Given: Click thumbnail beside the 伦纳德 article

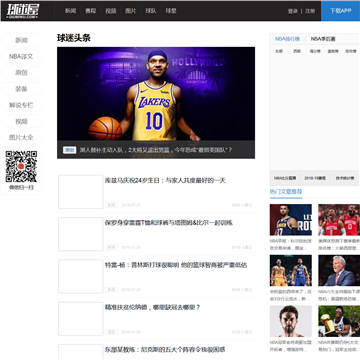Looking at the screenshot, I should (x=81, y=319).
